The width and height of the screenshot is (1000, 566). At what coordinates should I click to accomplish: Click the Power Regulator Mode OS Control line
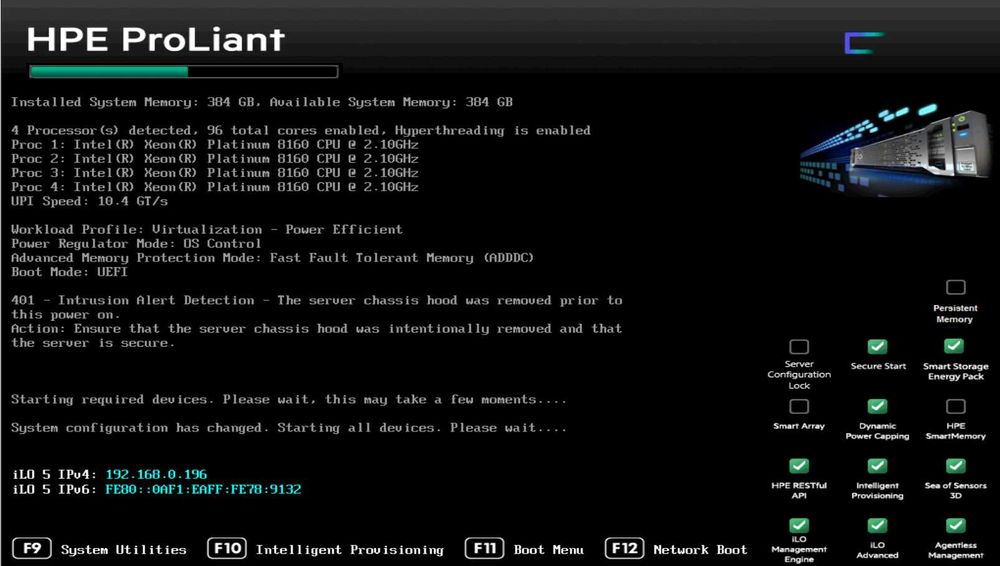[x=136, y=244]
